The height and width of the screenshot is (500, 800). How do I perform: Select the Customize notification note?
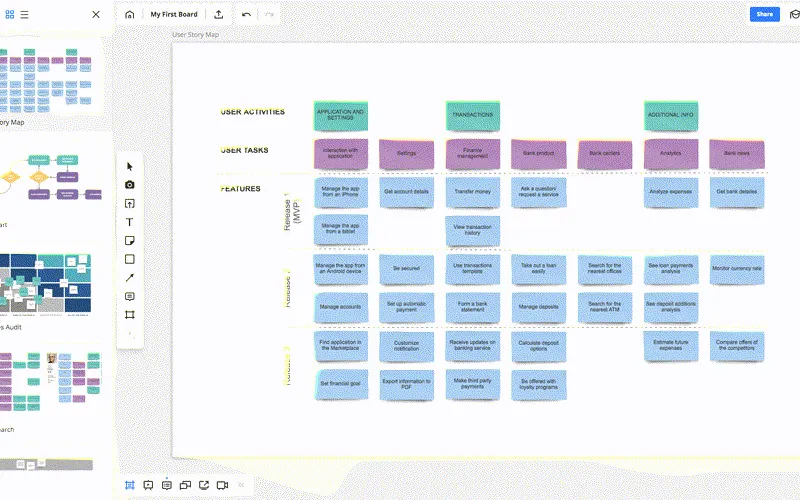(x=407, y=346)
